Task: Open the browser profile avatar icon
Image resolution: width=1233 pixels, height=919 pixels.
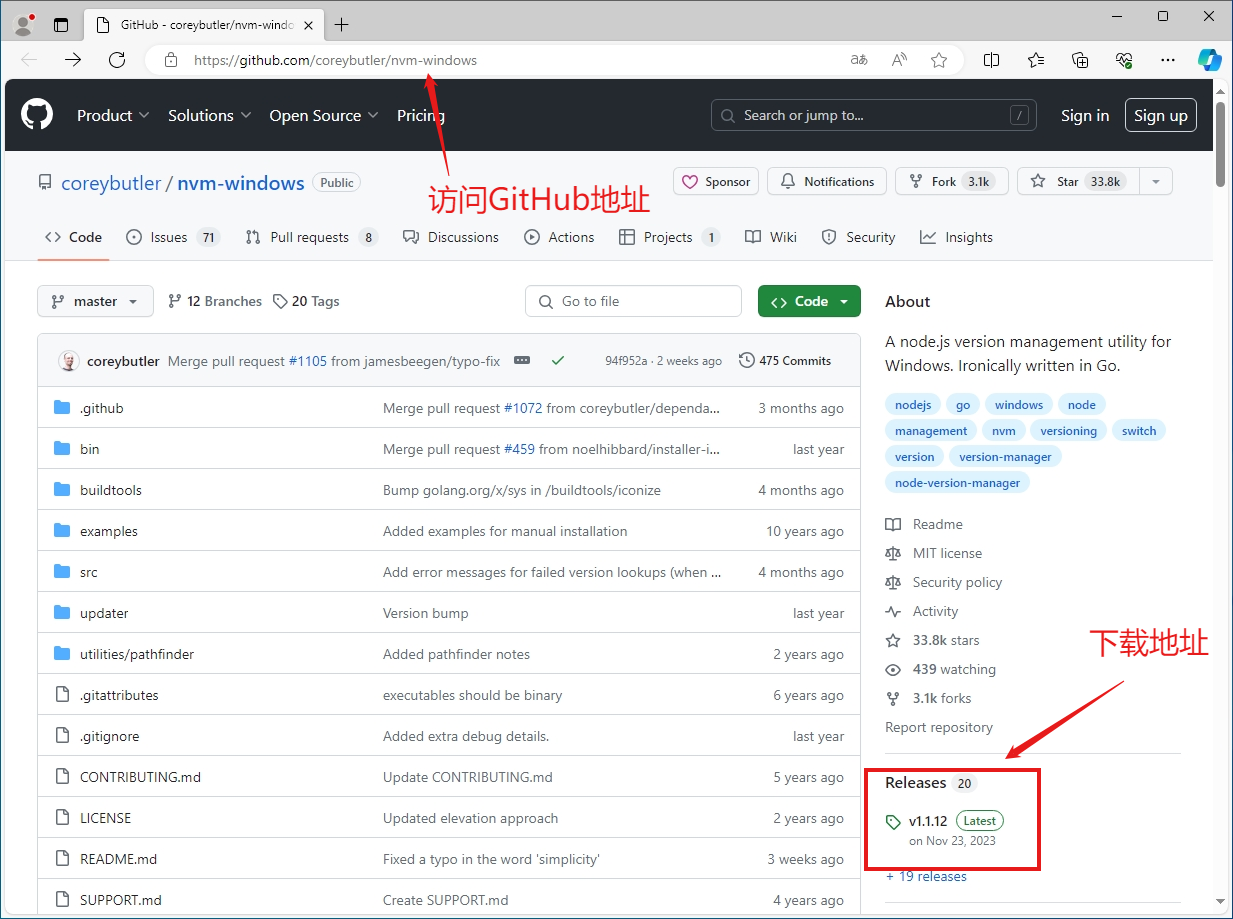Action: click(x=23, y=24)
